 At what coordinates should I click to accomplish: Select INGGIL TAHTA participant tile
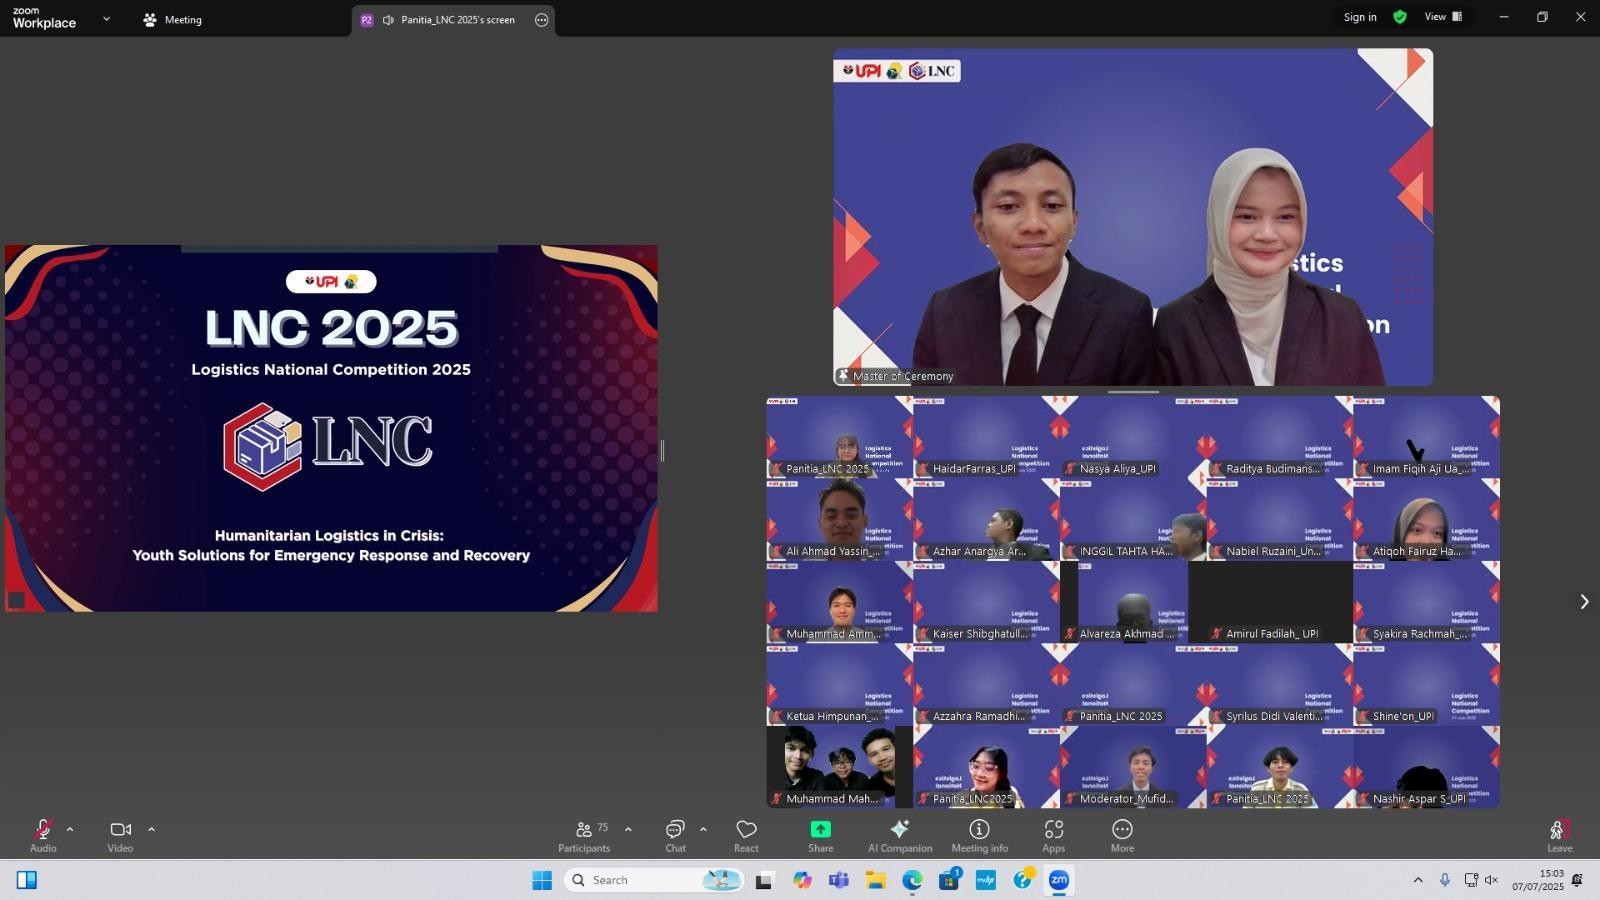[1133, 520]
